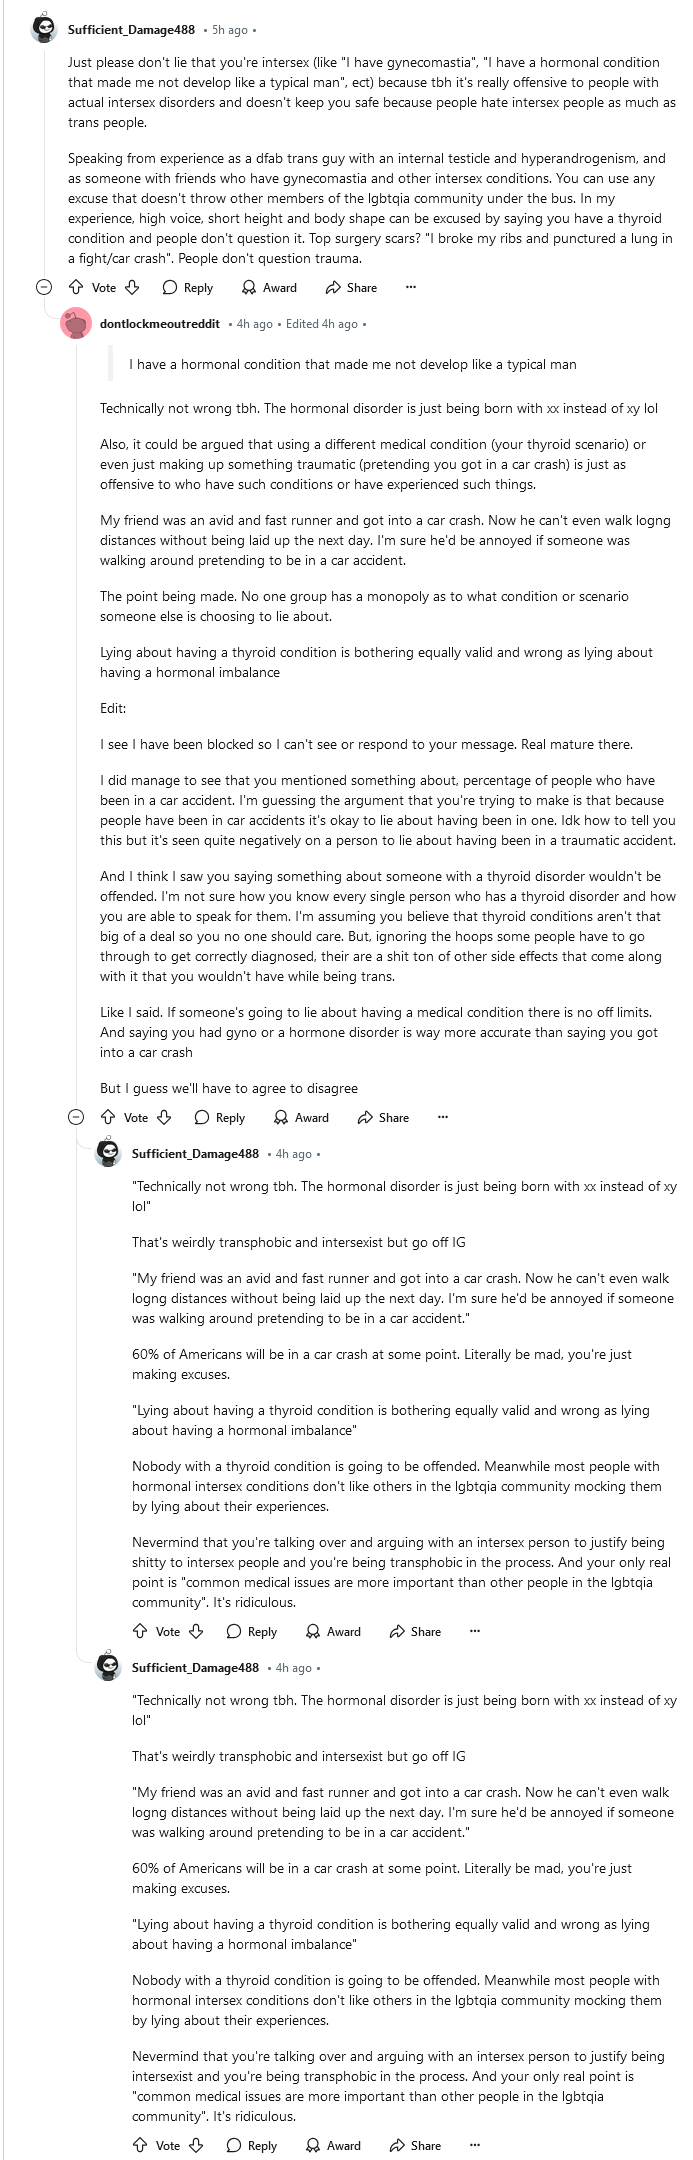Open more options on the last reply
The height and width of the screenshot is (2160, 693).
(x=474, y=2145)
